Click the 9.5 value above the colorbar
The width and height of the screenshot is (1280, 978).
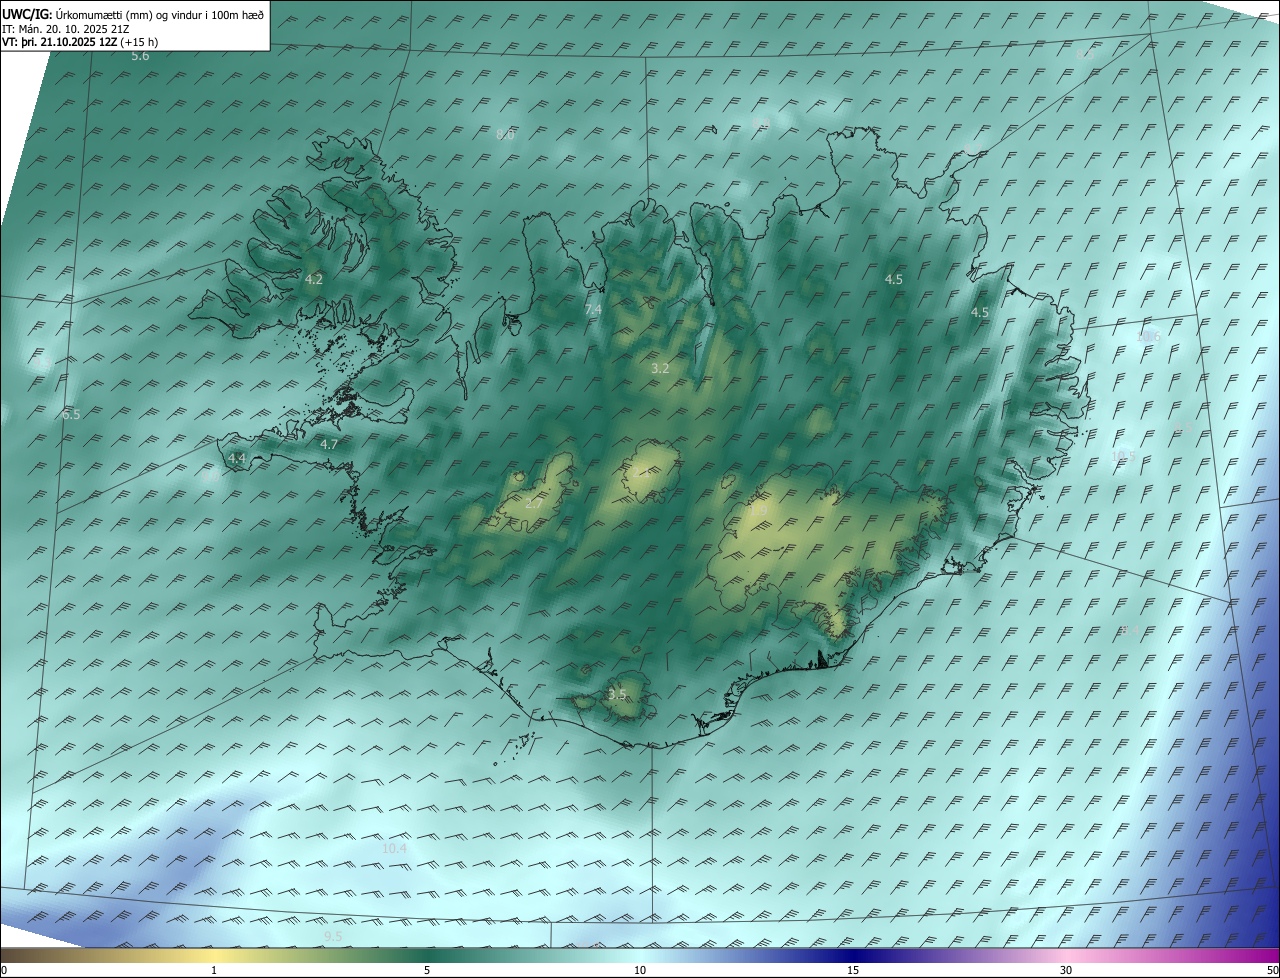pyautogui.click(x=333, y=936)
